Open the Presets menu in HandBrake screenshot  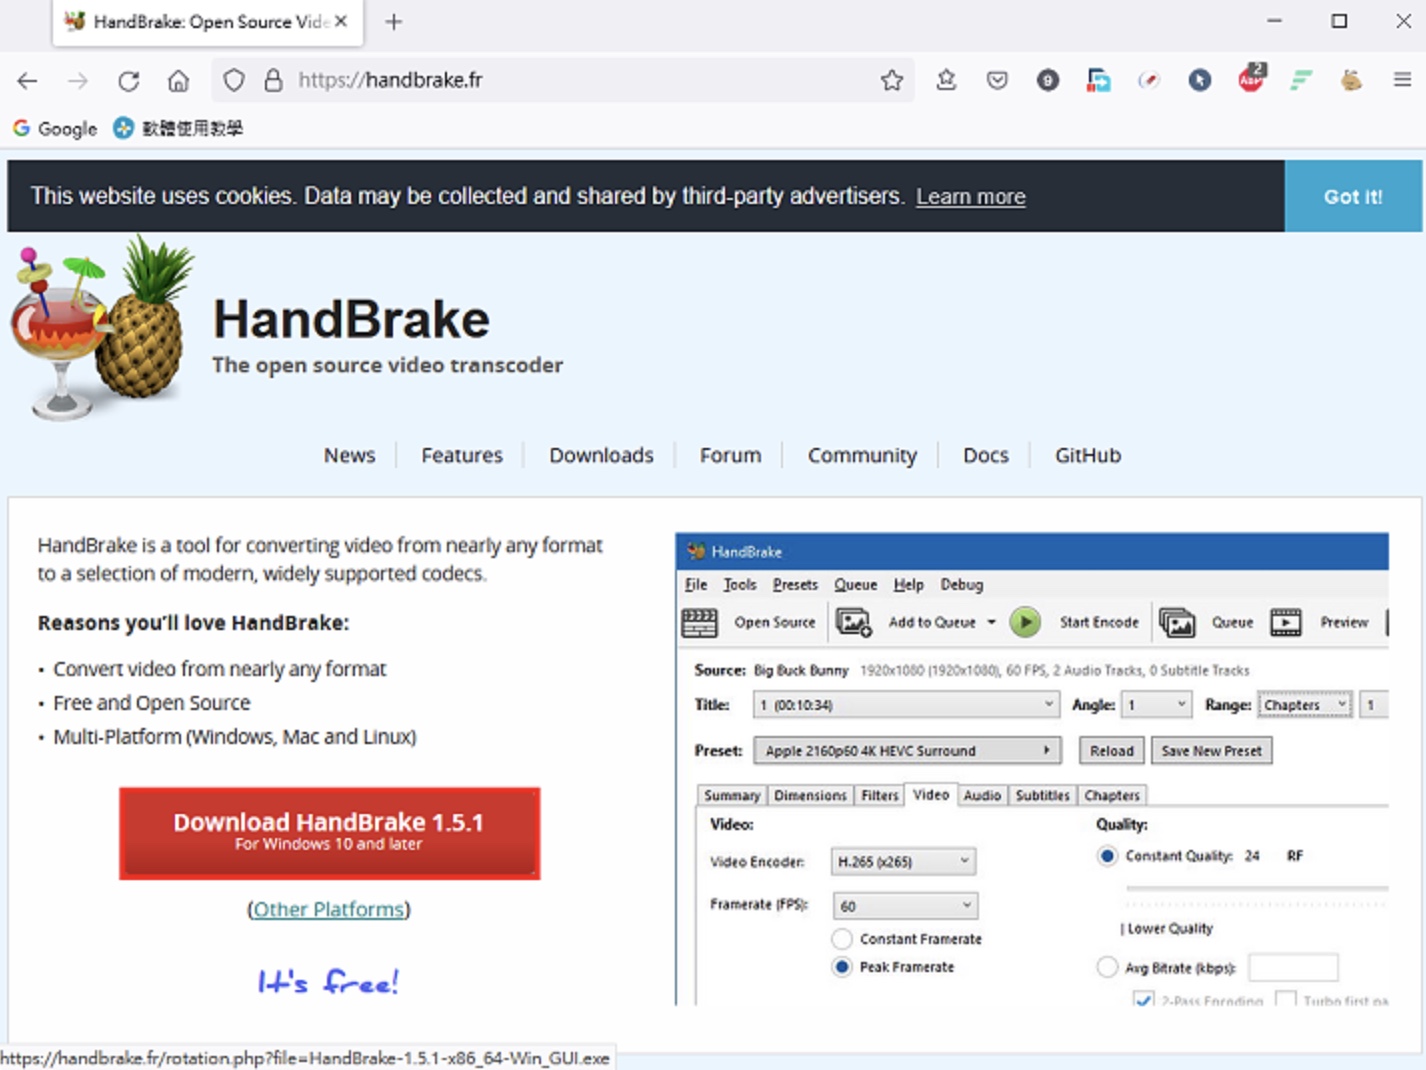coord(795,585)
